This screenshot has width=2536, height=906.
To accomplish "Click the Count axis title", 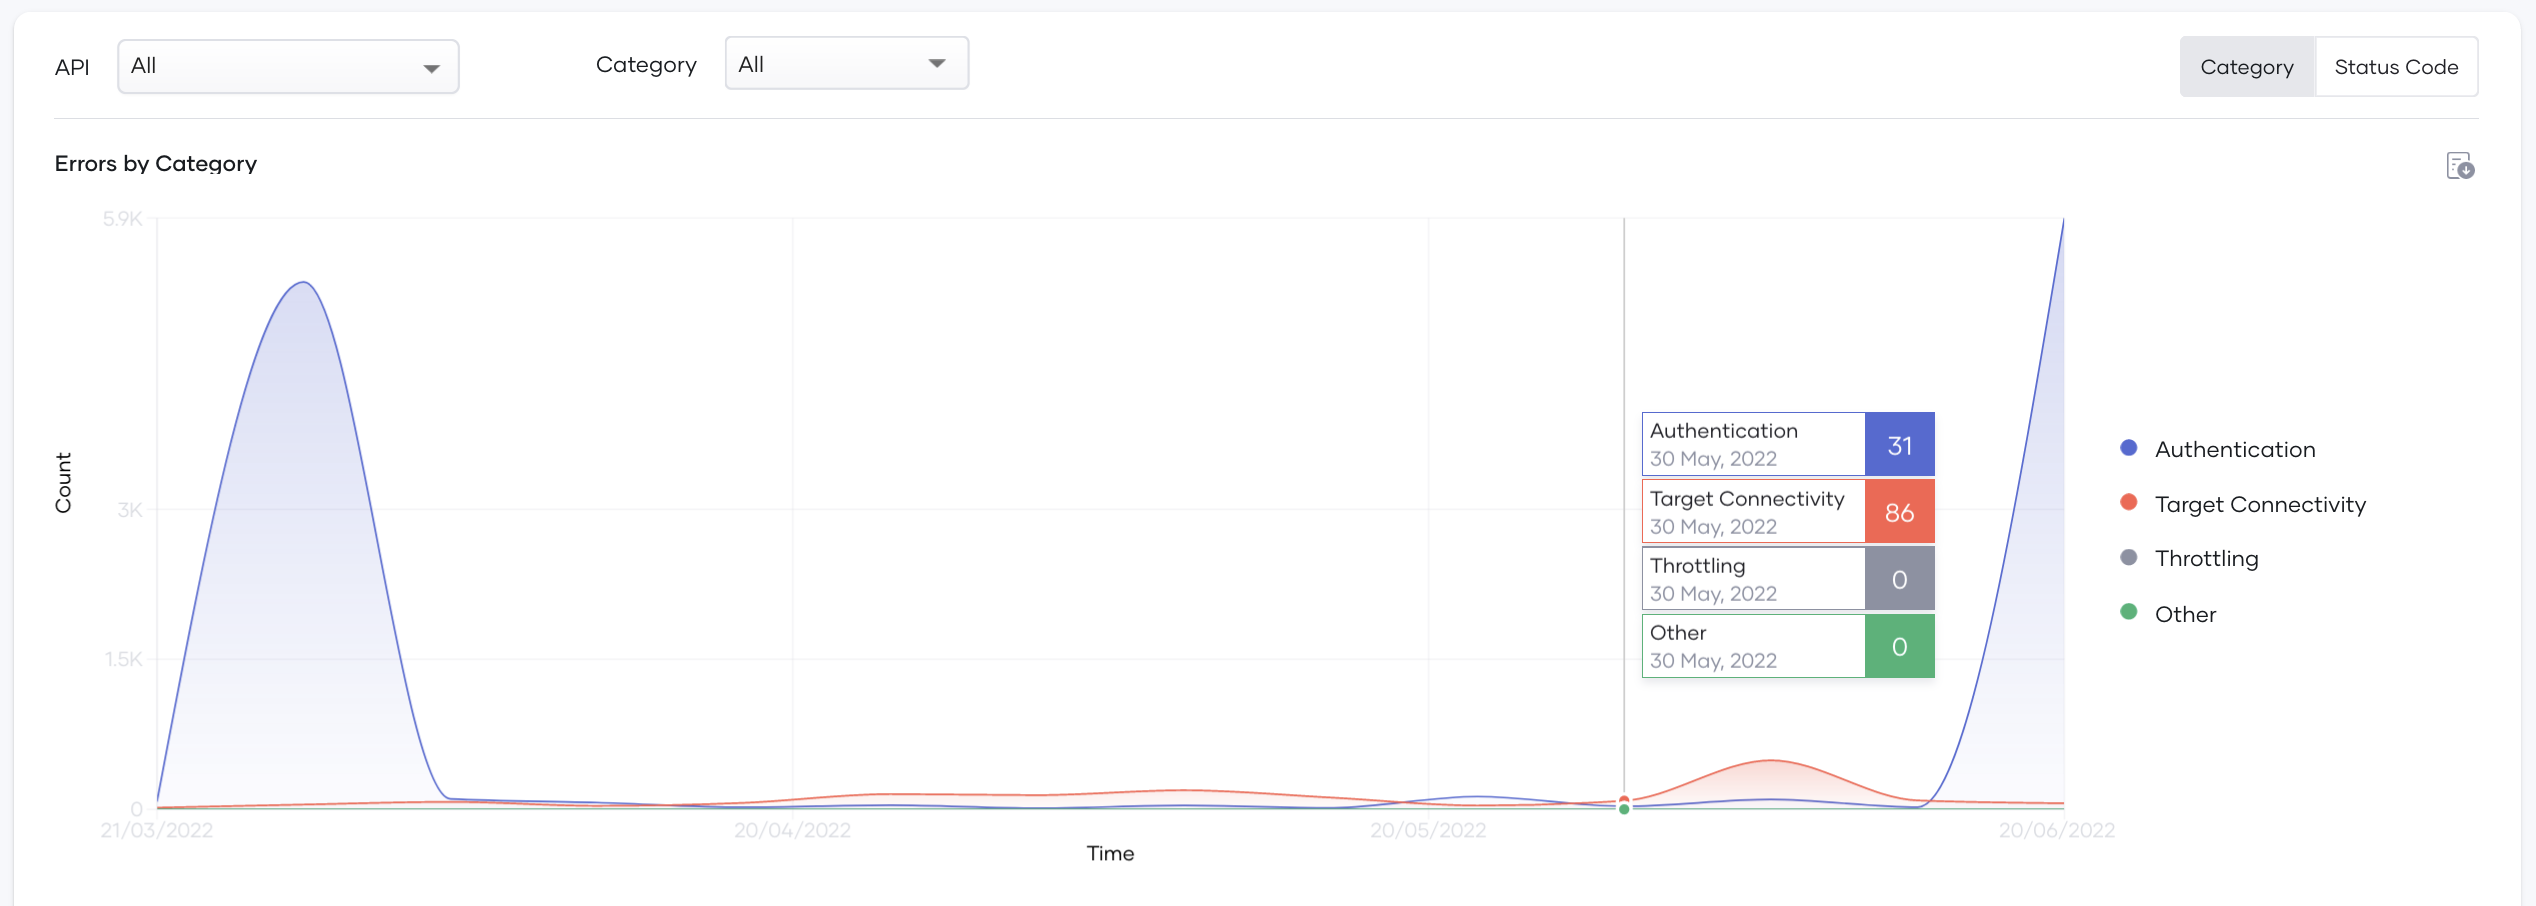I will point(63,483).
